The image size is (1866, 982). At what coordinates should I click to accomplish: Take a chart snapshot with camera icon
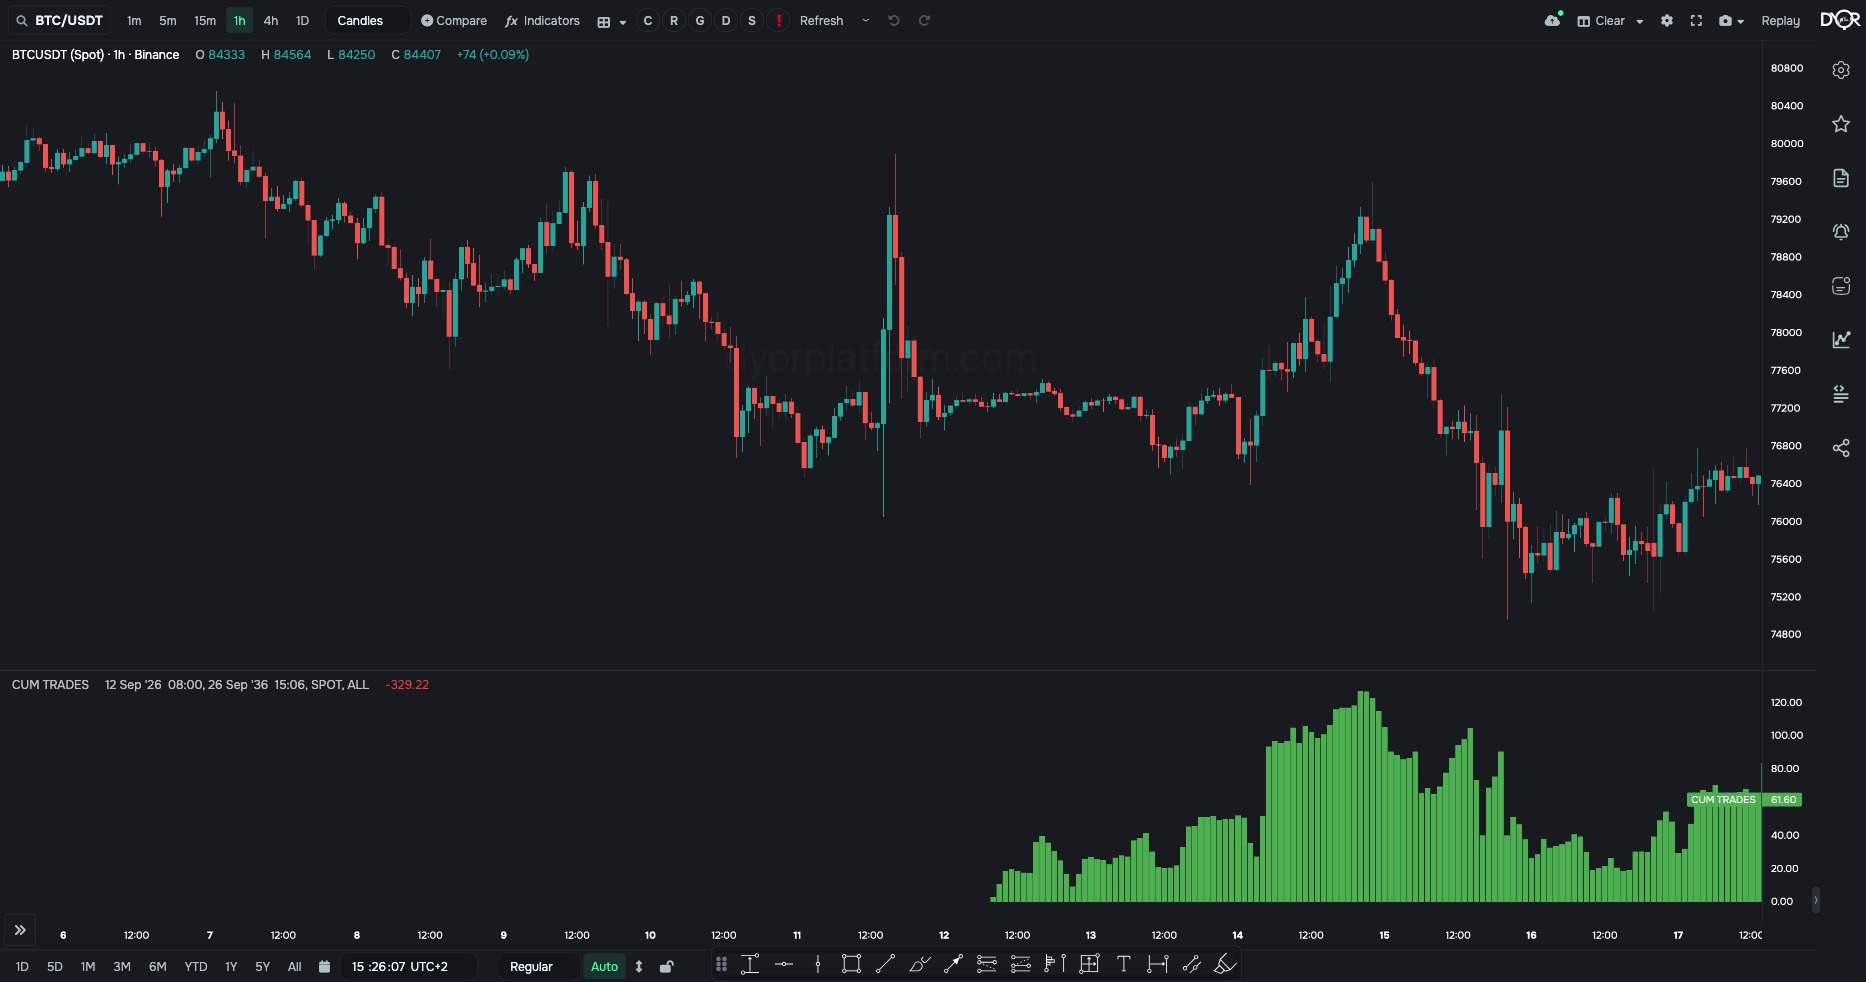click(x=1725, y=21)
